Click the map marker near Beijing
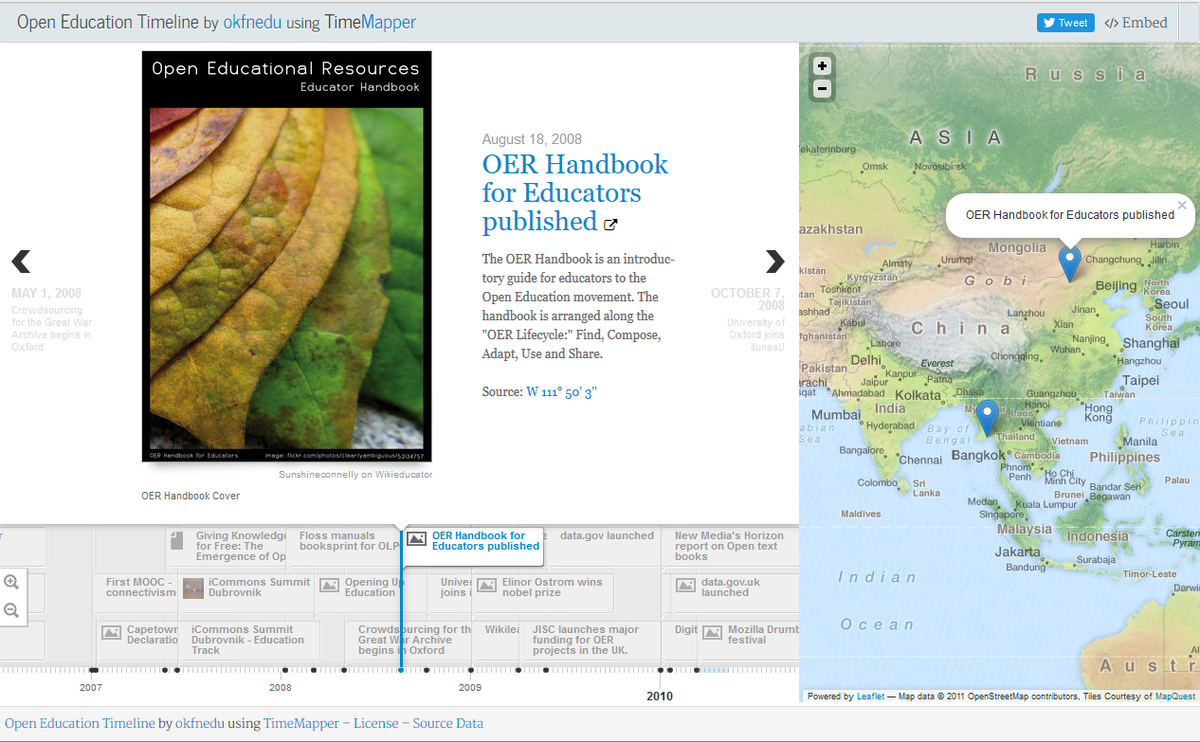 click(1069, 263)
